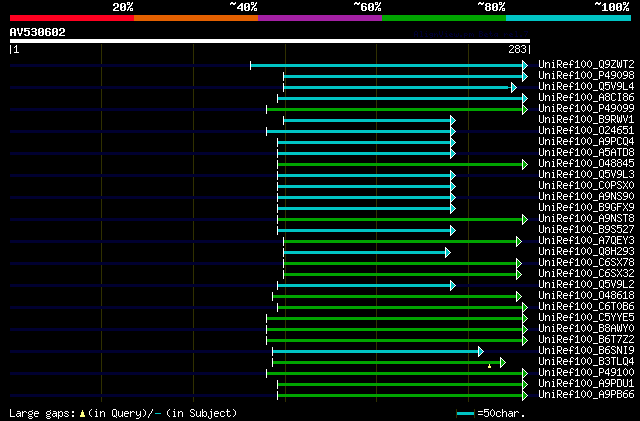Click the red 20% identity legend segment

point(72,18)
